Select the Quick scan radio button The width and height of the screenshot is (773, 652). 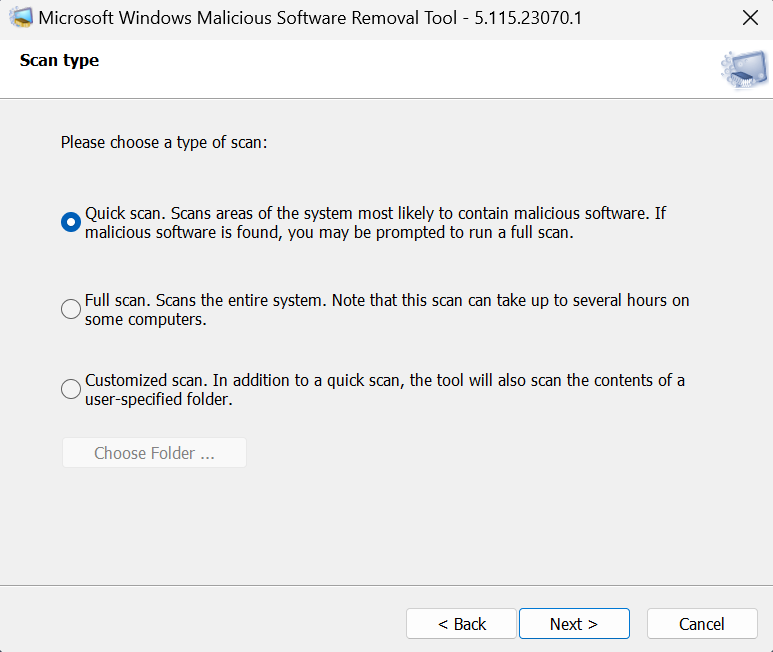[x=71, y=222]
